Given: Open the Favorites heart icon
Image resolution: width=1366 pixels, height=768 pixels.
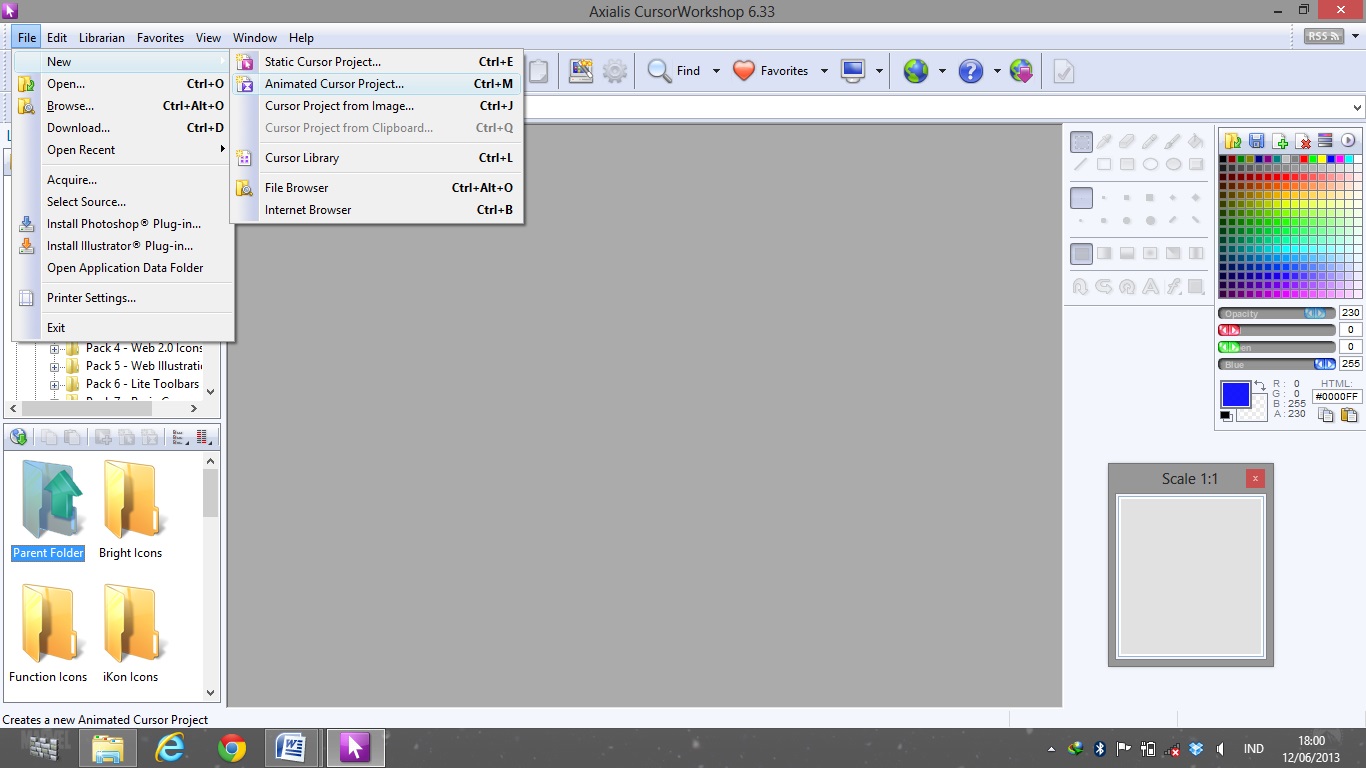Looking at the screenshot, I should pos(744,70).
